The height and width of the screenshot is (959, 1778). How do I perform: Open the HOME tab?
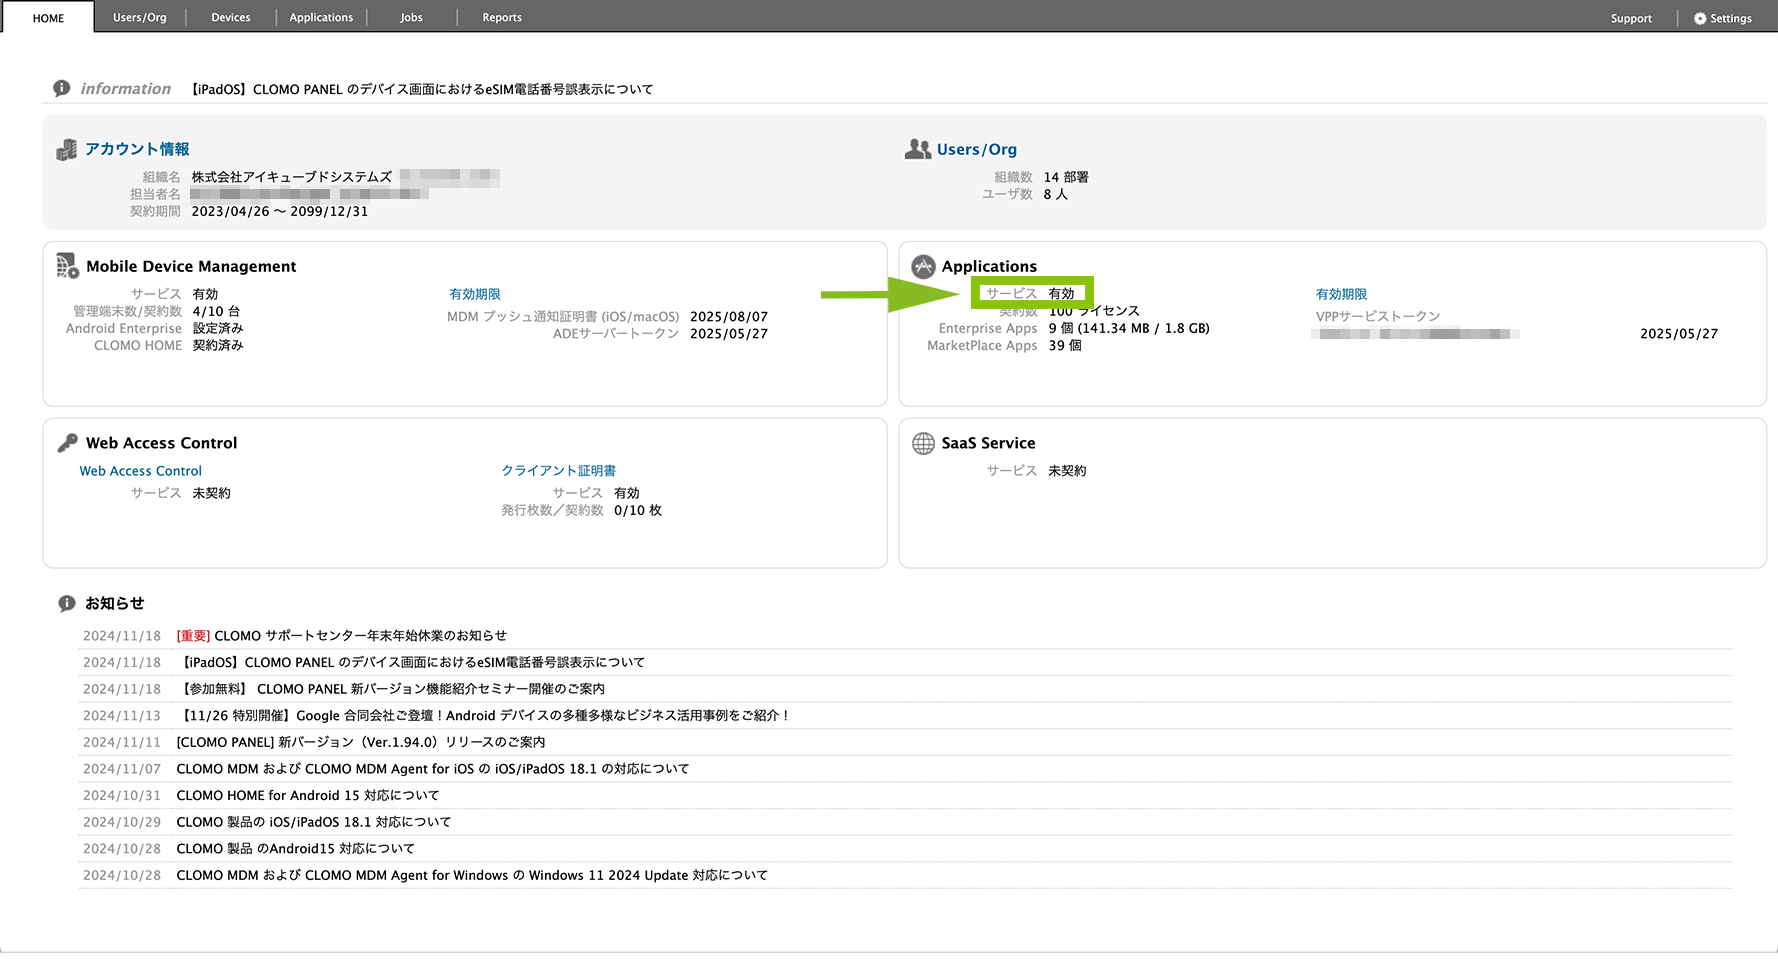click(x=48, y=18)
